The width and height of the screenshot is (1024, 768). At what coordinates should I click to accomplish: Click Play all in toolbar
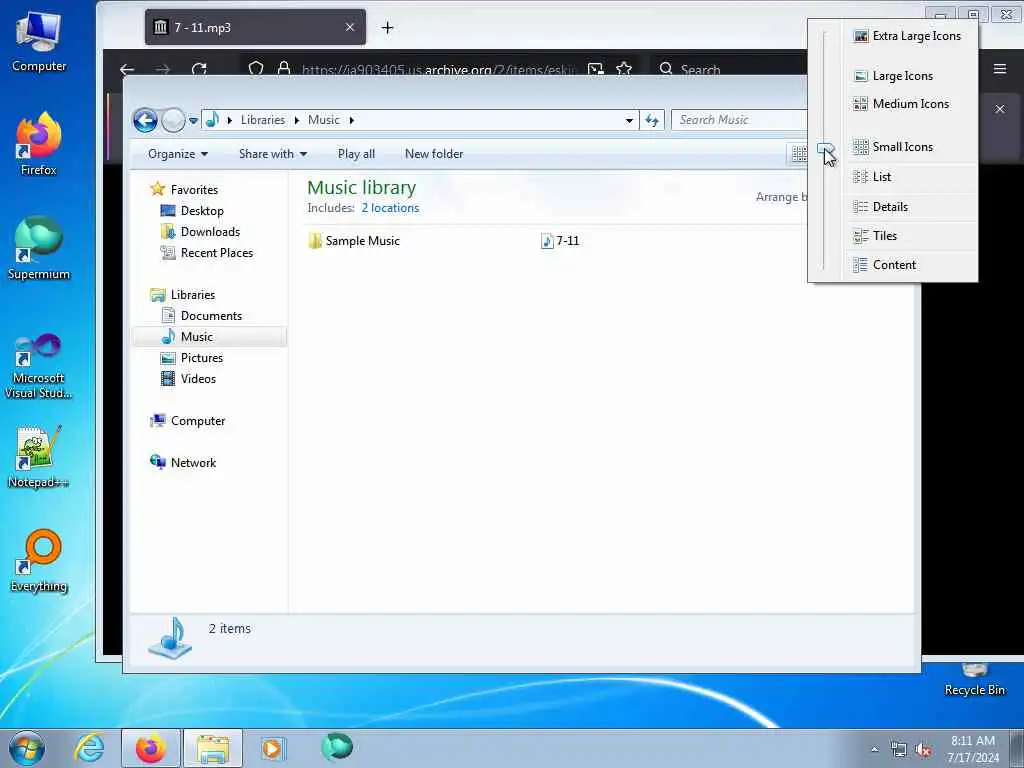coord(356,154)
